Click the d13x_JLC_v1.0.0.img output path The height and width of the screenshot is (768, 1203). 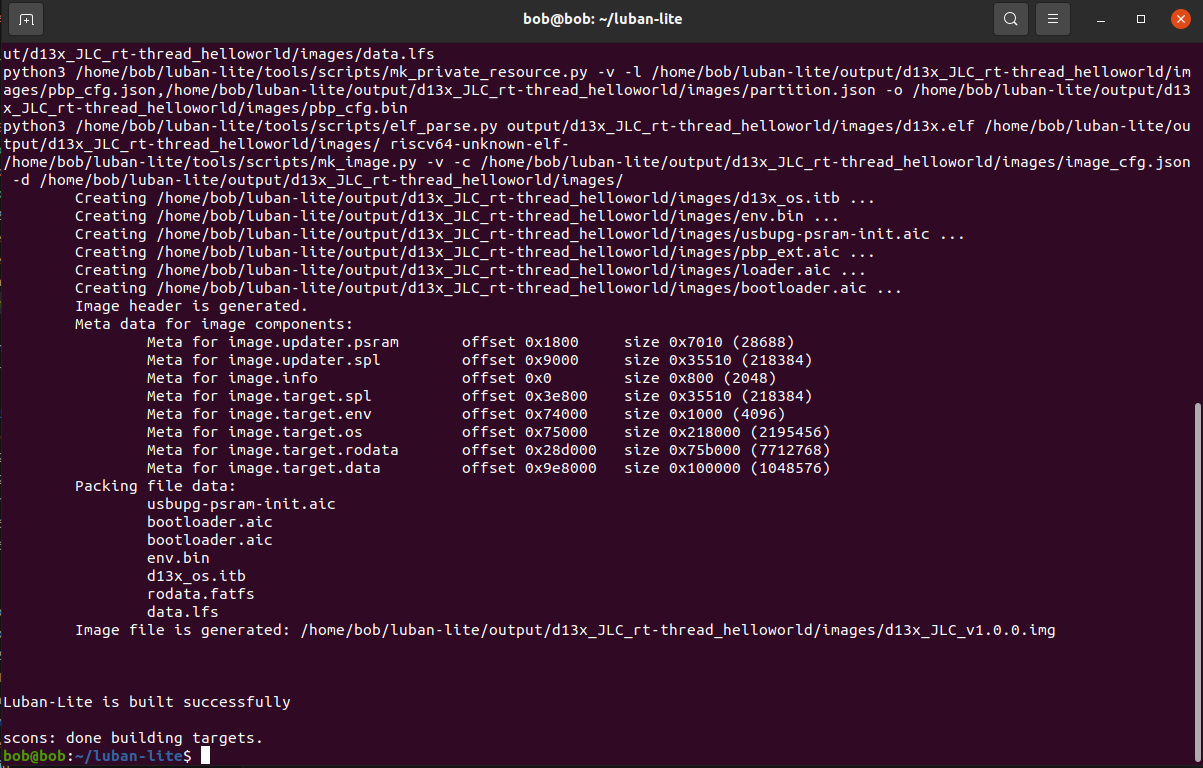[678, 630]
